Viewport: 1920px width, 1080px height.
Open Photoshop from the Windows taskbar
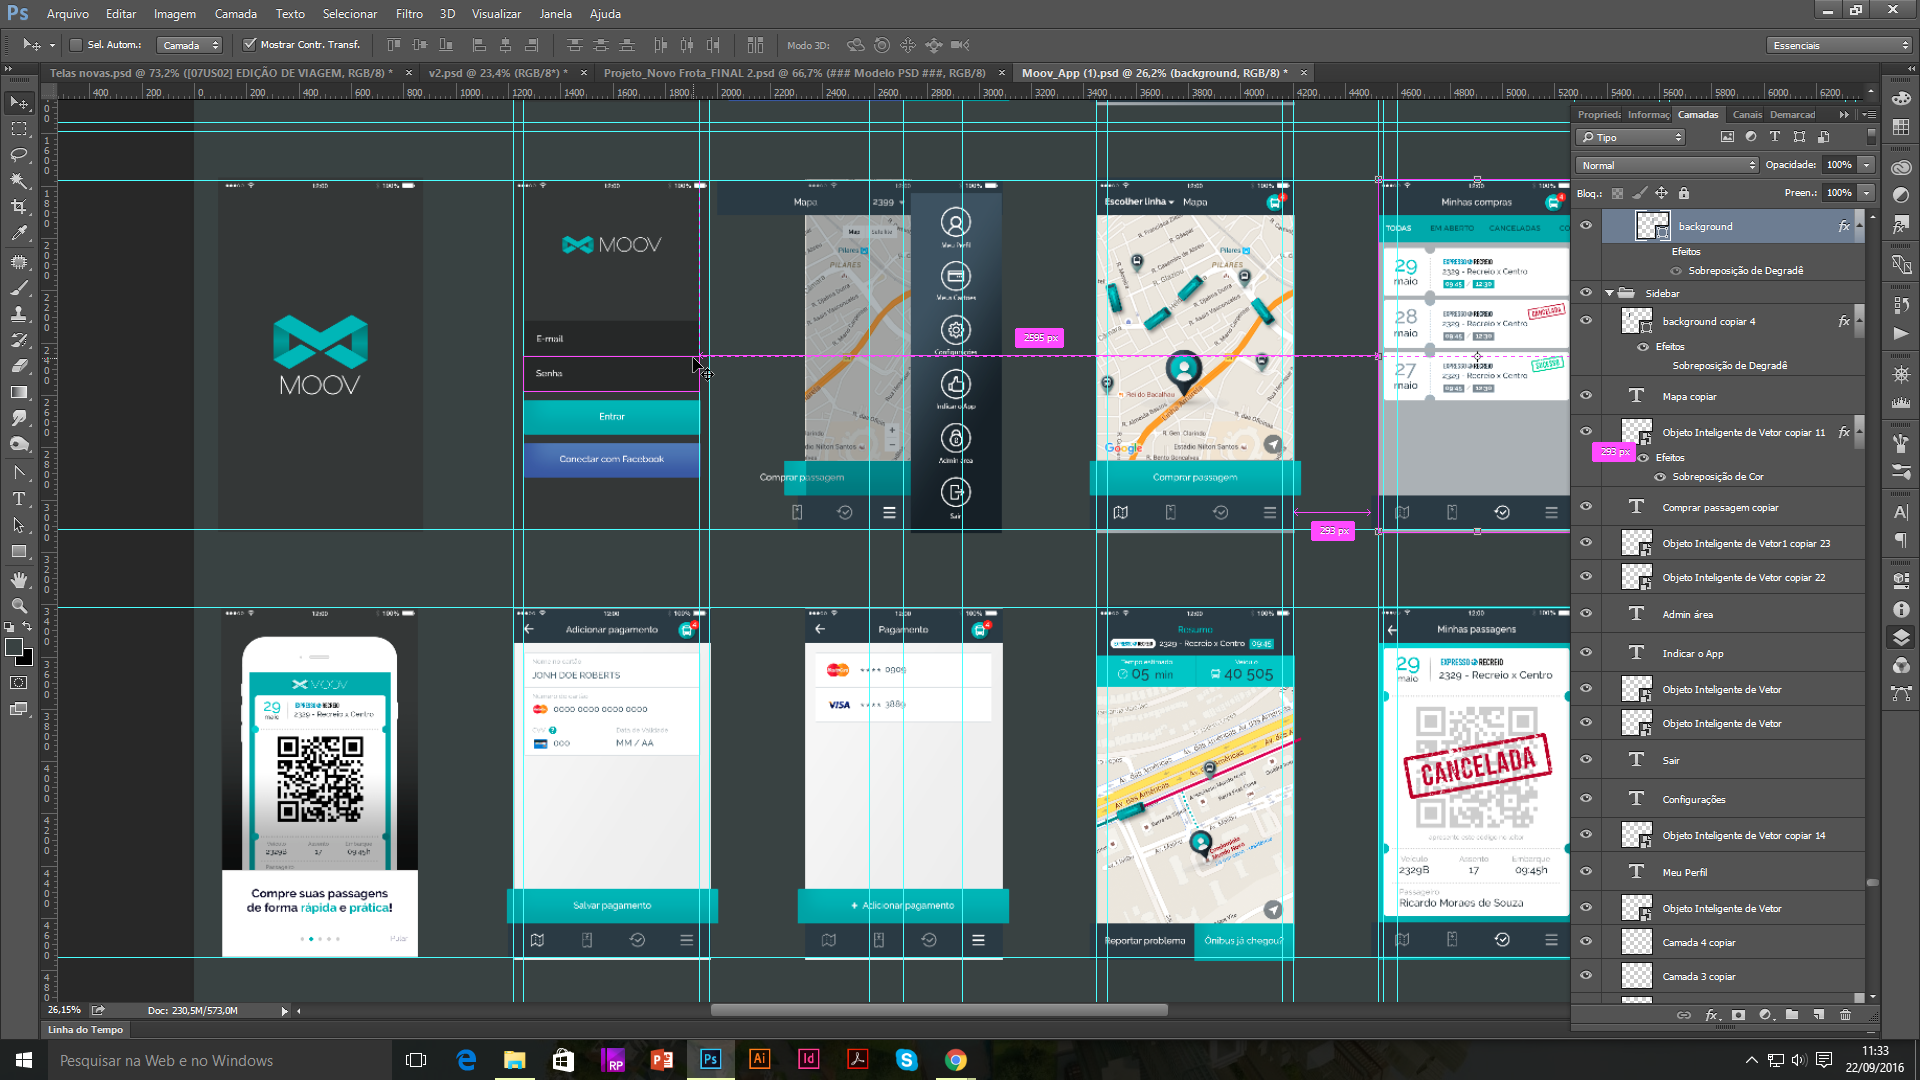click(x=710, y=1060)
